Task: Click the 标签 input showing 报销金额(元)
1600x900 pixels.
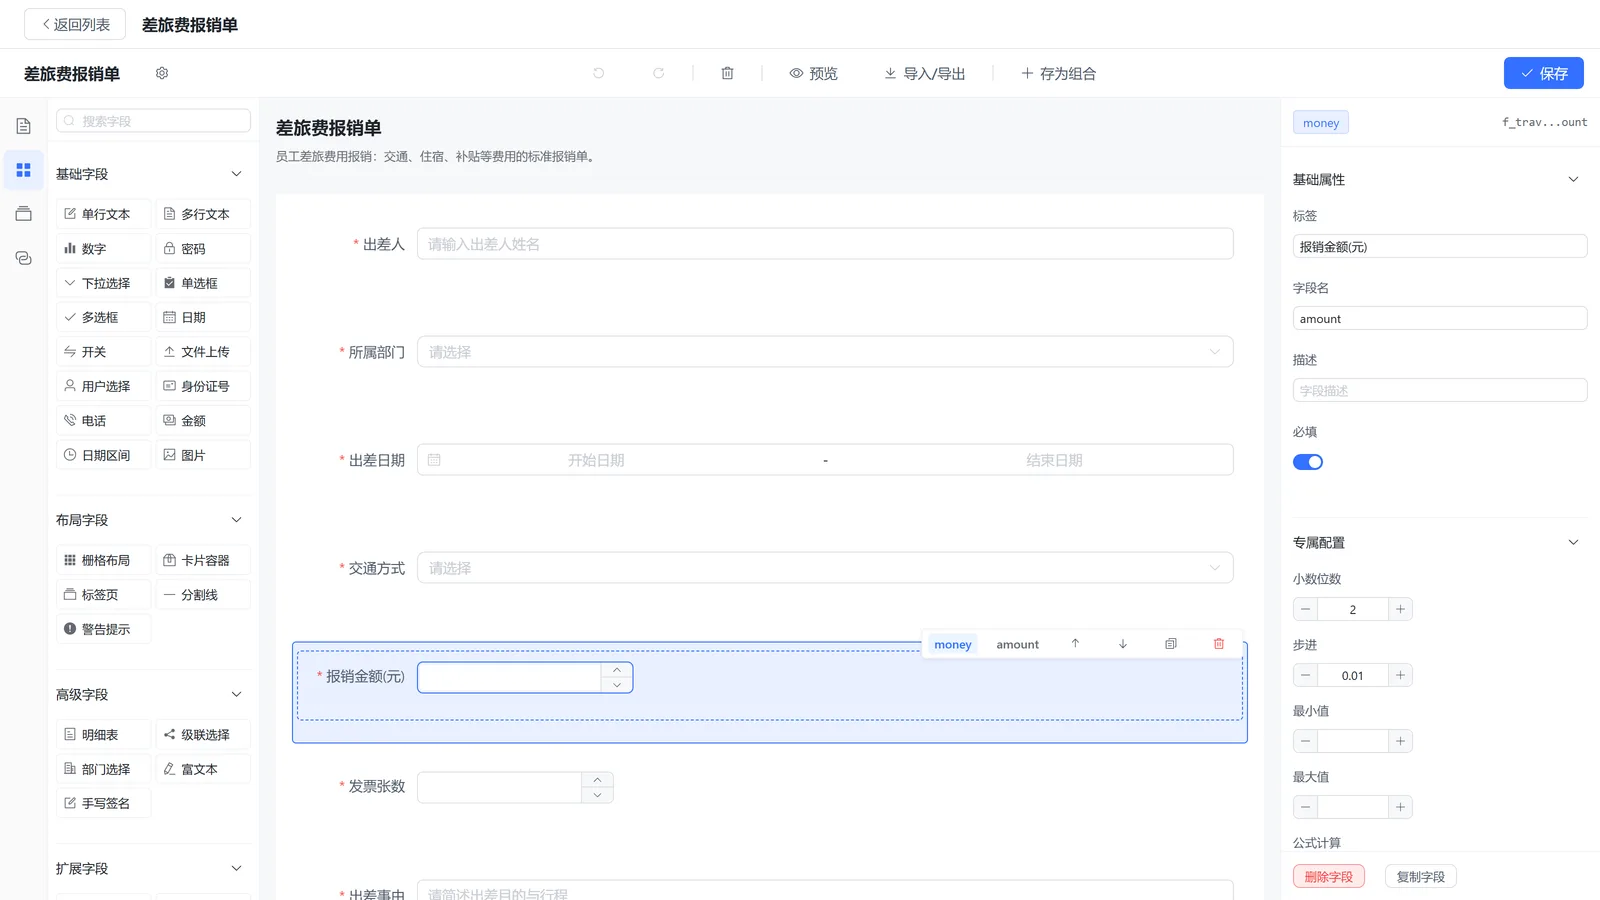Action: pos(1440,246)
